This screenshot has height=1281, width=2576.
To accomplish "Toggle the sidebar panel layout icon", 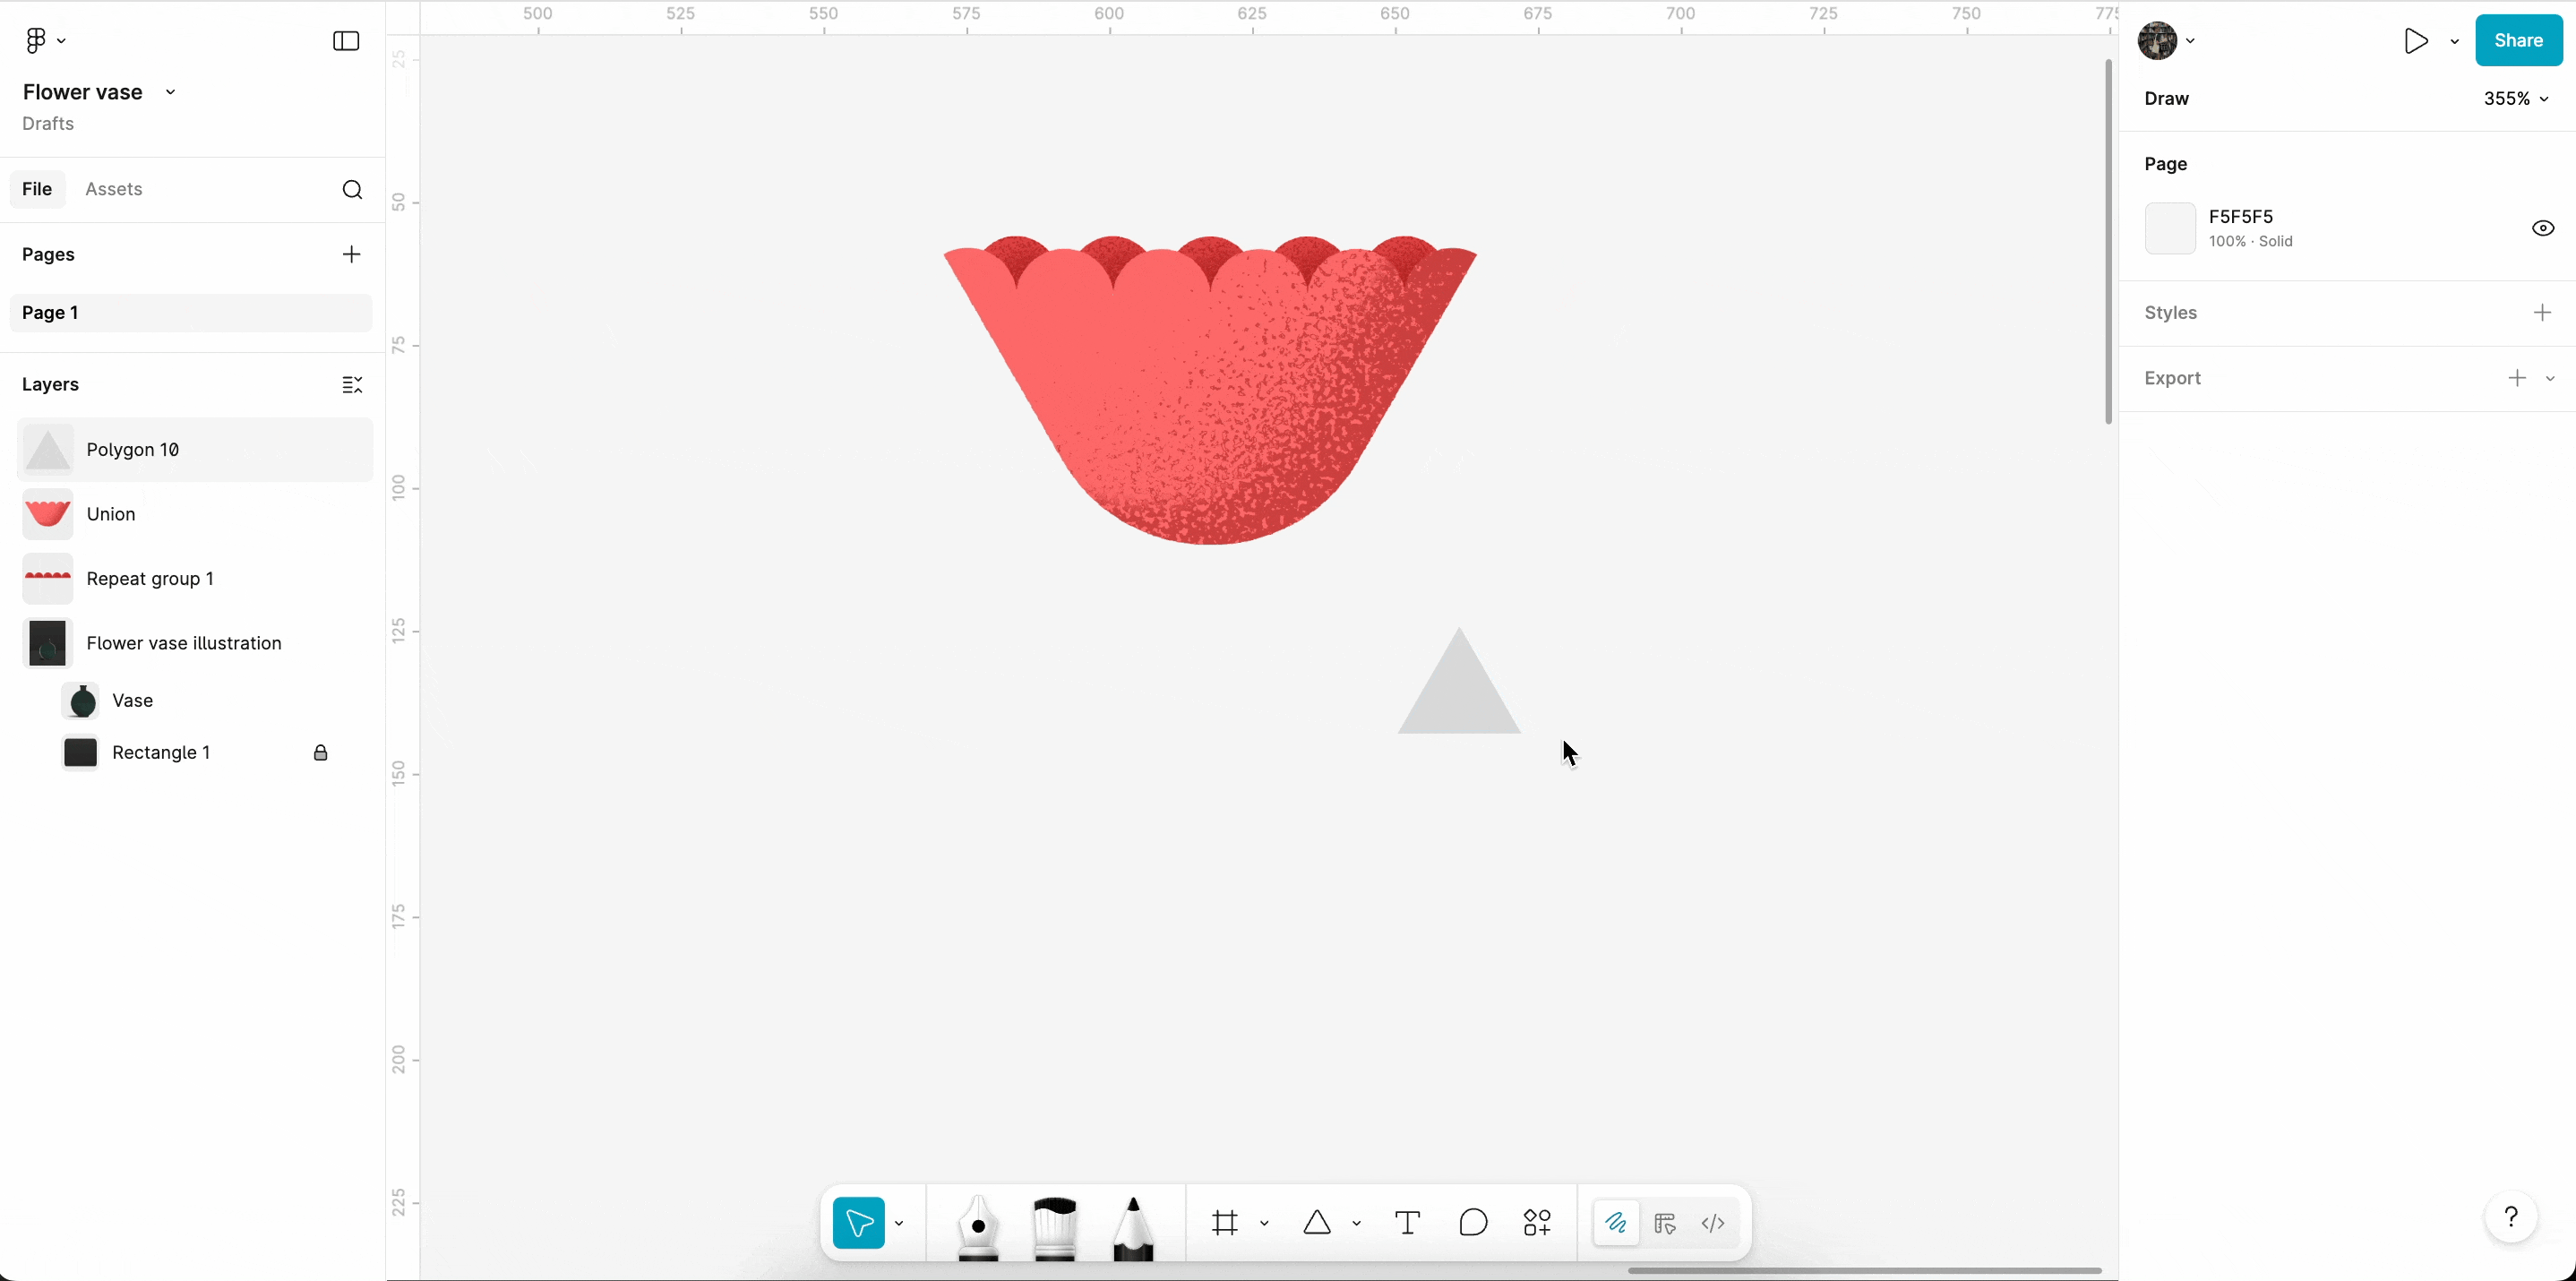I will point(346,41).
